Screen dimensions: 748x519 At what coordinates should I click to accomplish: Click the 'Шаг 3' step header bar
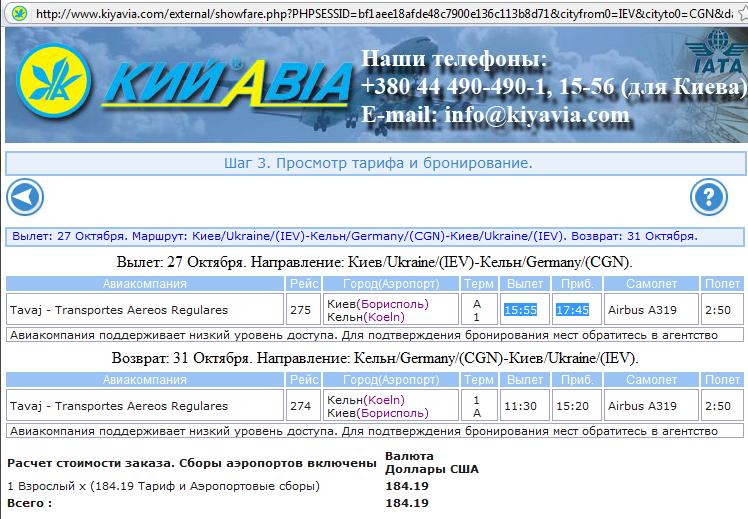coord(375,163)
